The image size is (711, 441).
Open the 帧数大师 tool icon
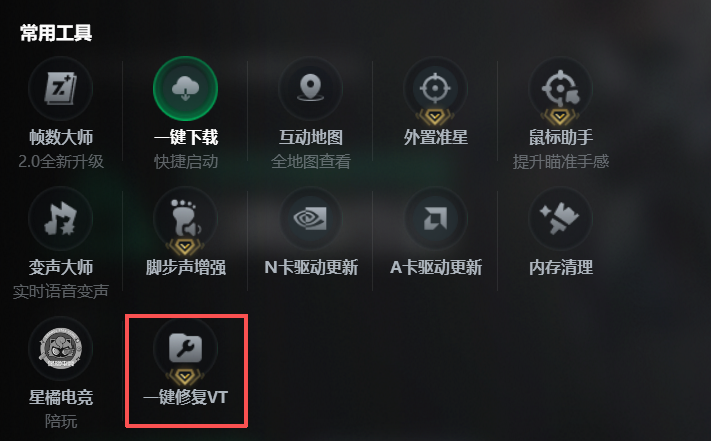[61, 88]
